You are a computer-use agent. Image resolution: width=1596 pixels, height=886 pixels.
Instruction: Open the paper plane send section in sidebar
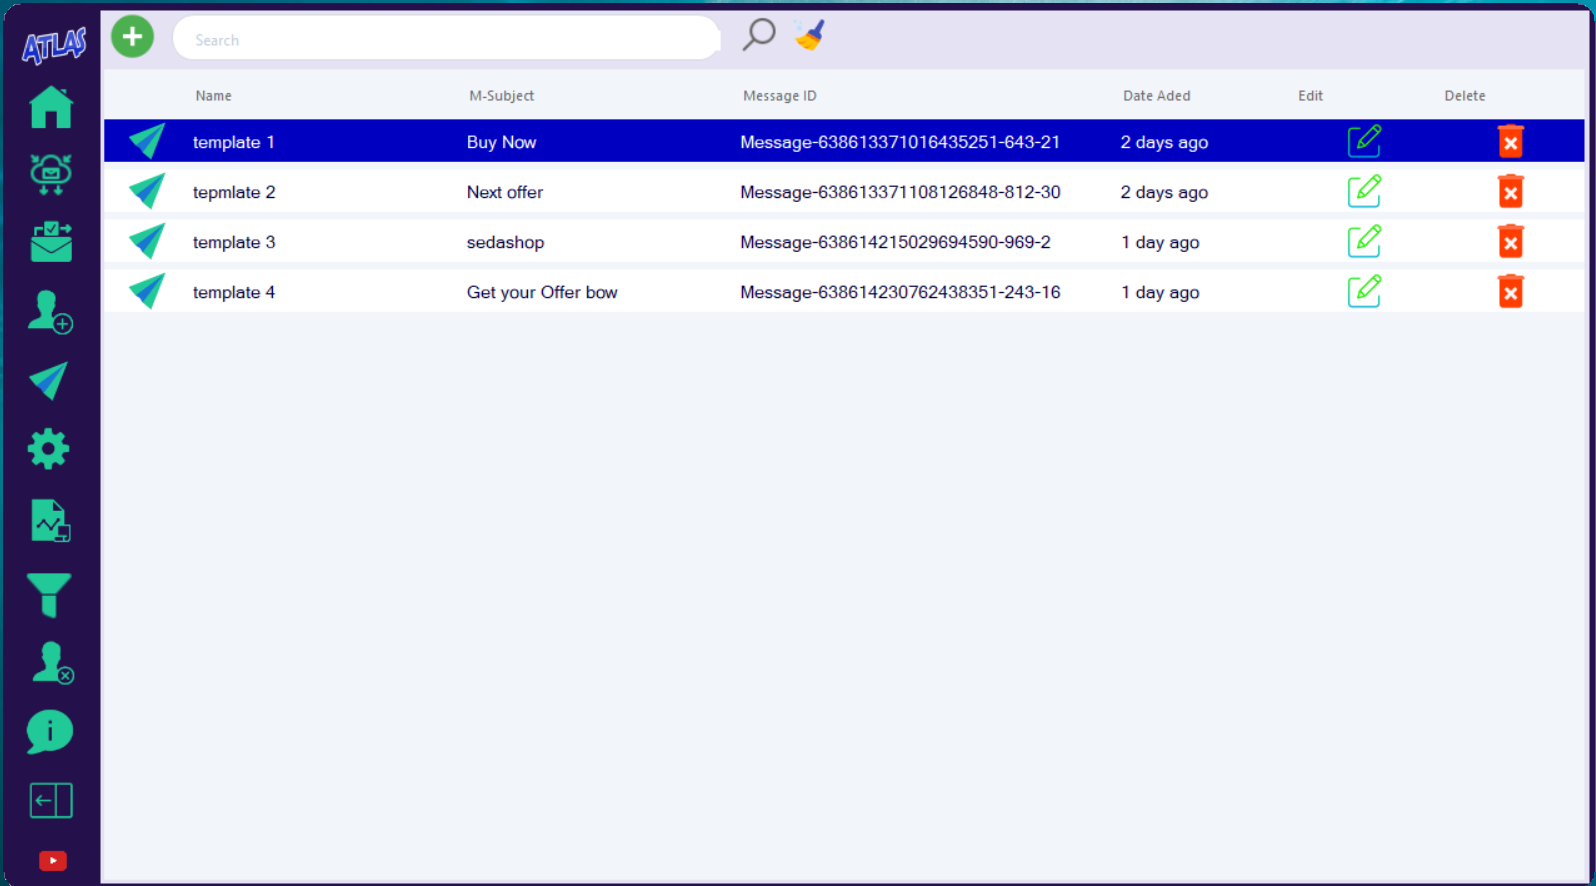pos(49,381)
